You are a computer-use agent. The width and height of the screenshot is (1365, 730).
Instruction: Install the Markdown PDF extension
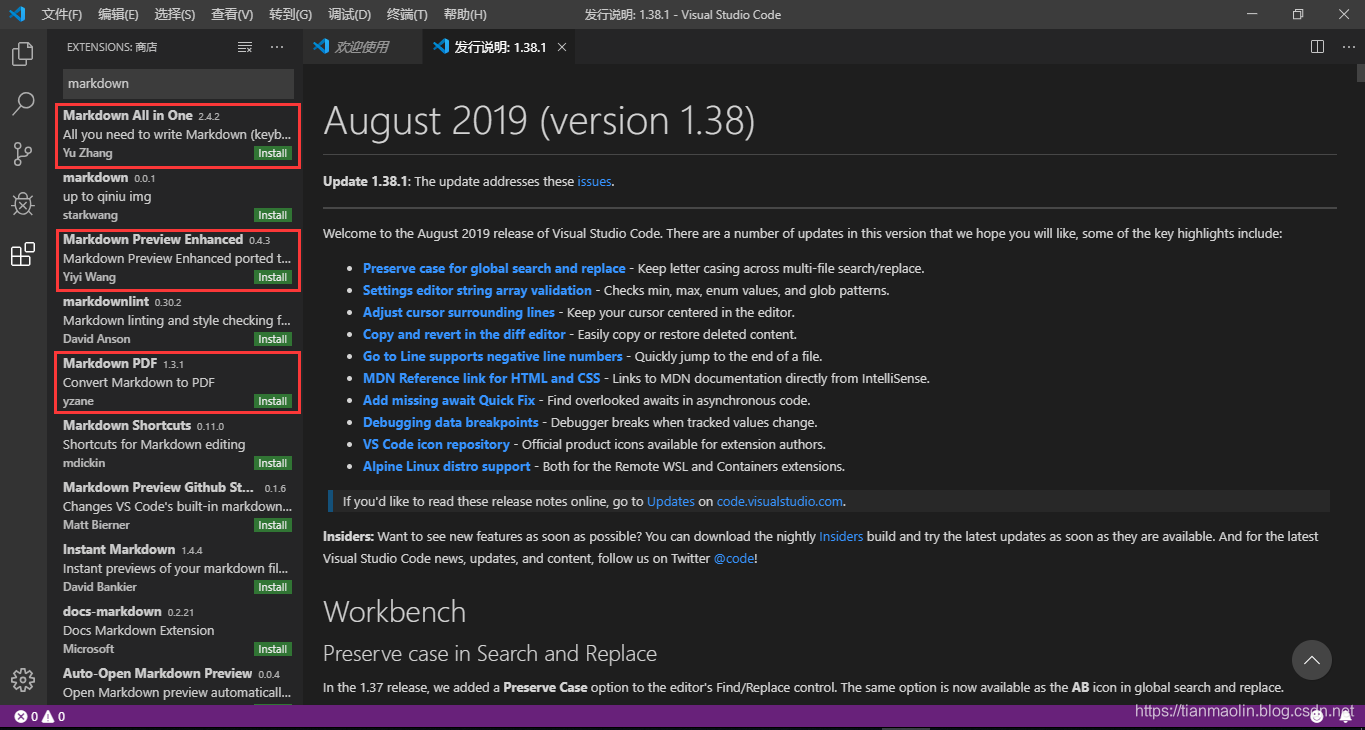pyautogui.click(x=272, y=401)
